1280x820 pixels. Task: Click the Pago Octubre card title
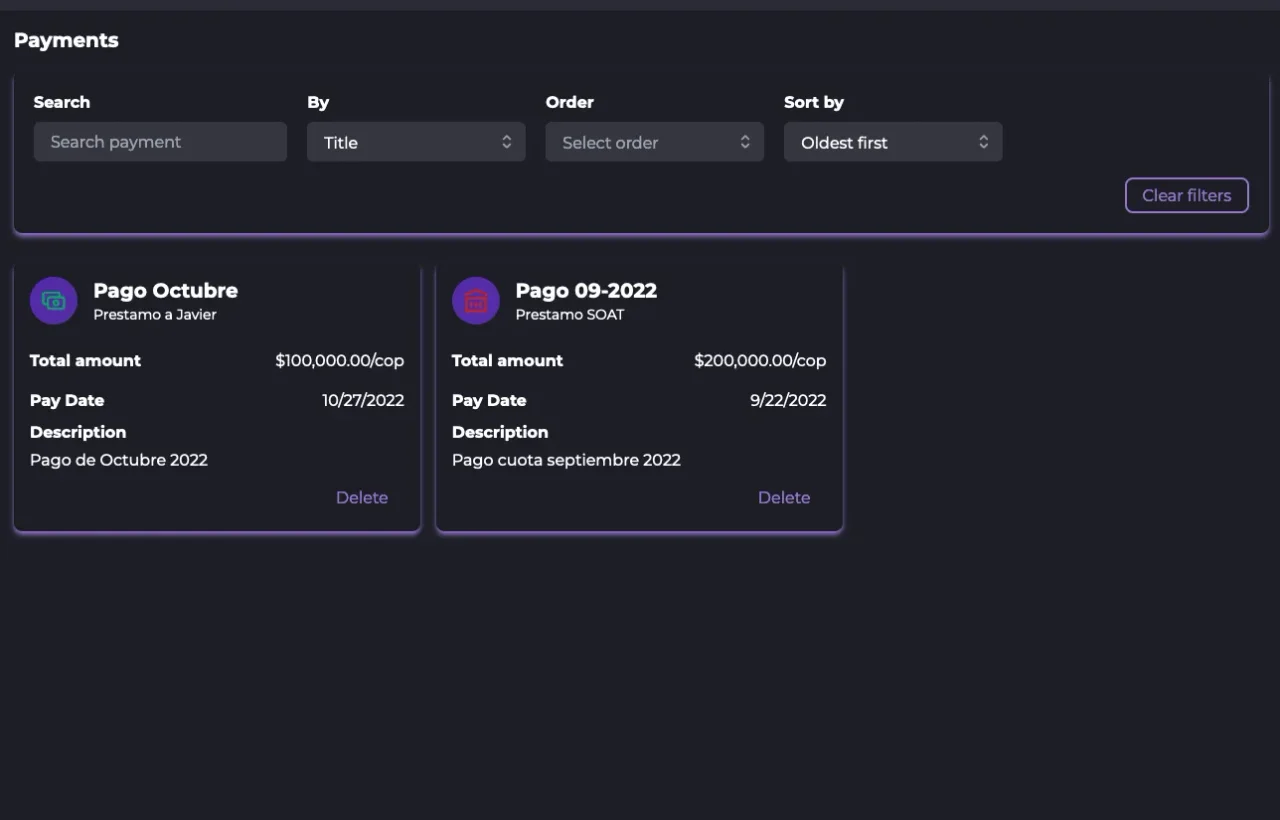coord(166,290)
